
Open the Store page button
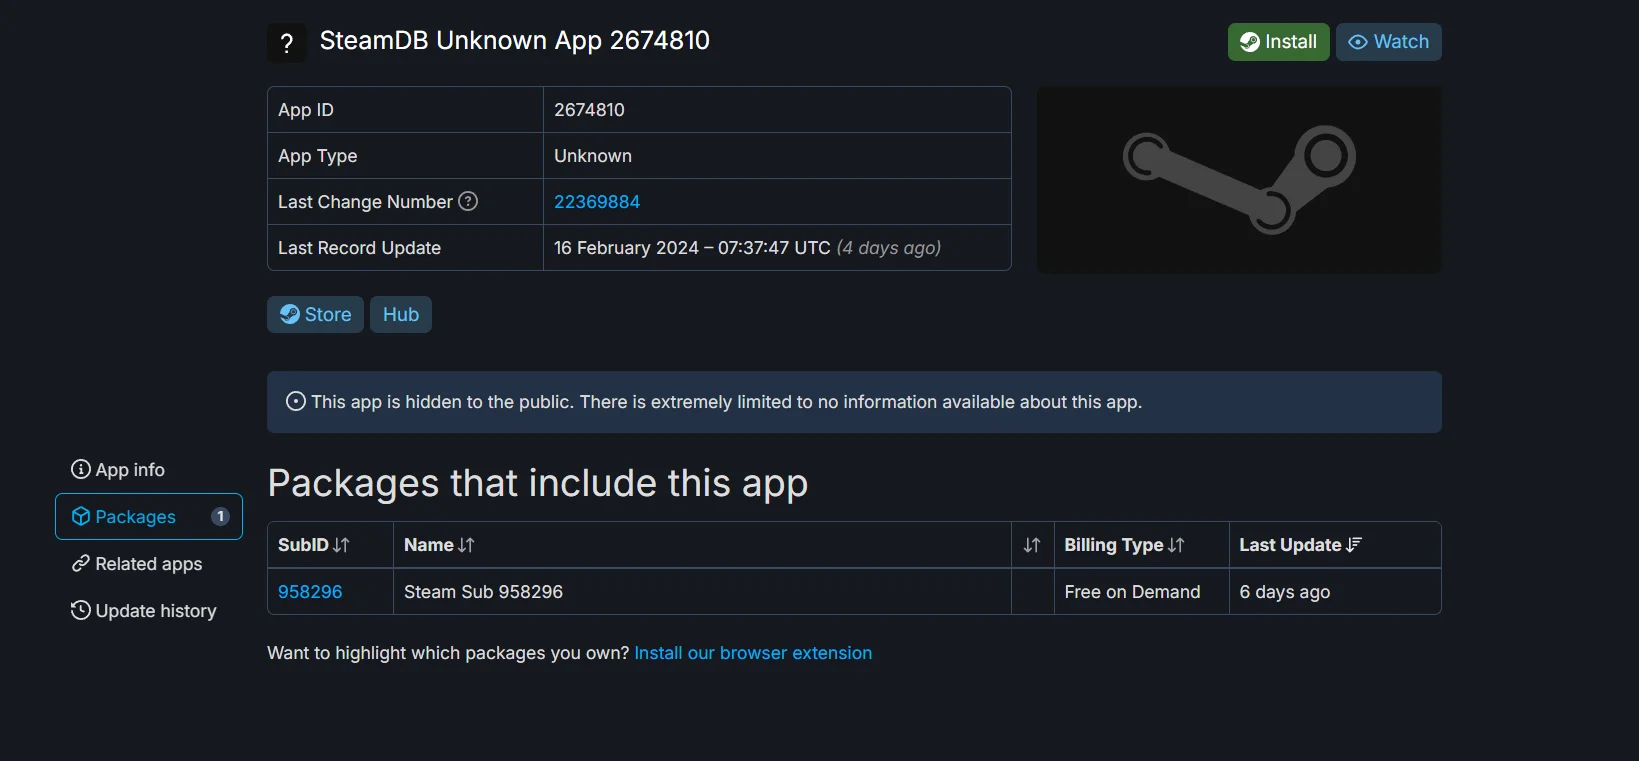(x=315, y=314)
